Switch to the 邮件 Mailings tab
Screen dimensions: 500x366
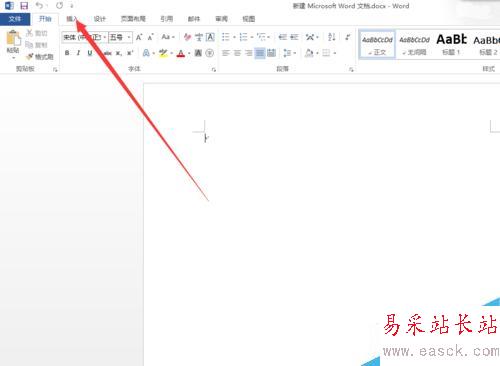coord(194,19)
